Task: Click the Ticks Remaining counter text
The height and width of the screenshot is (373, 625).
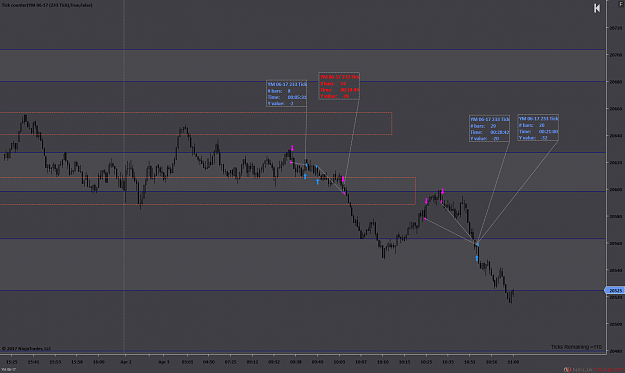Action: point(576,347)
